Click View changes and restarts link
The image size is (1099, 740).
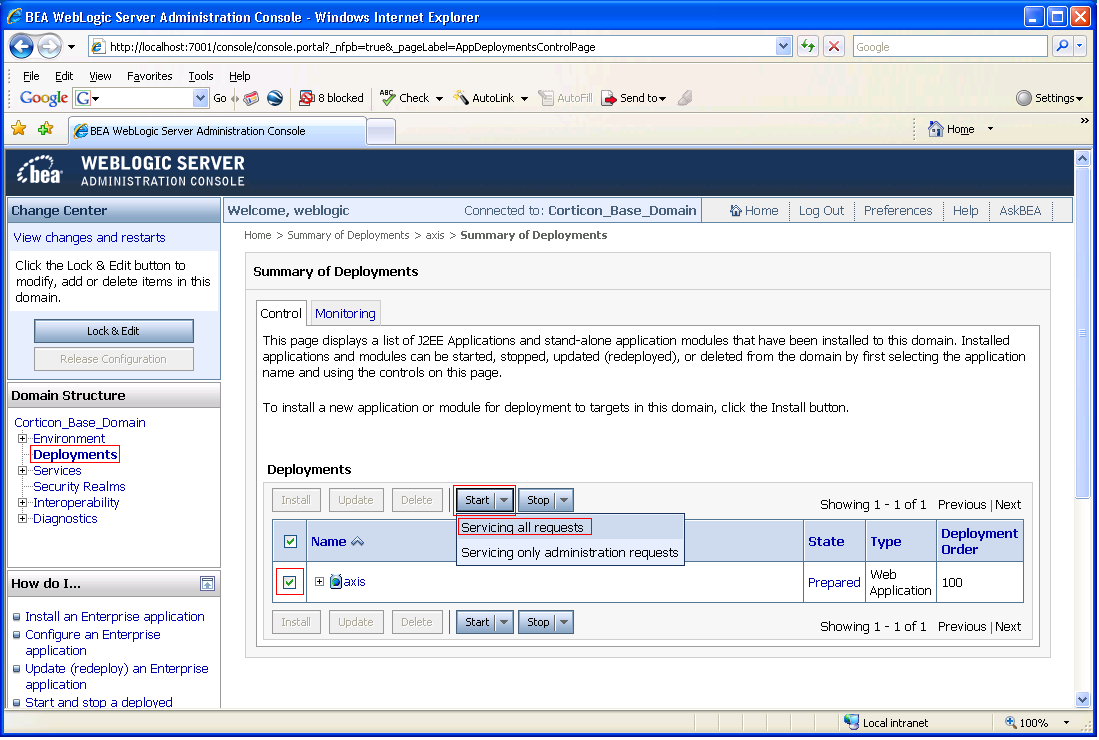(90, 238)
